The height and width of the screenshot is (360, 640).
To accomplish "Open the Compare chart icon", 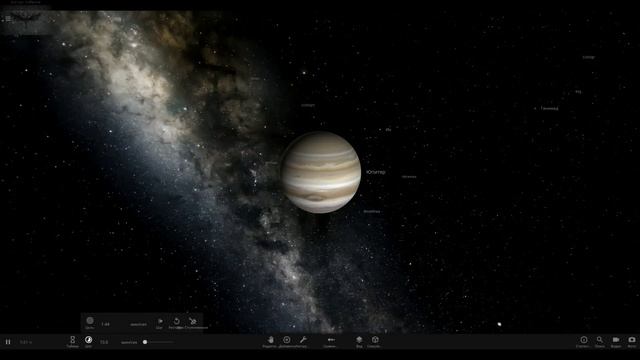I will point(331,340).
